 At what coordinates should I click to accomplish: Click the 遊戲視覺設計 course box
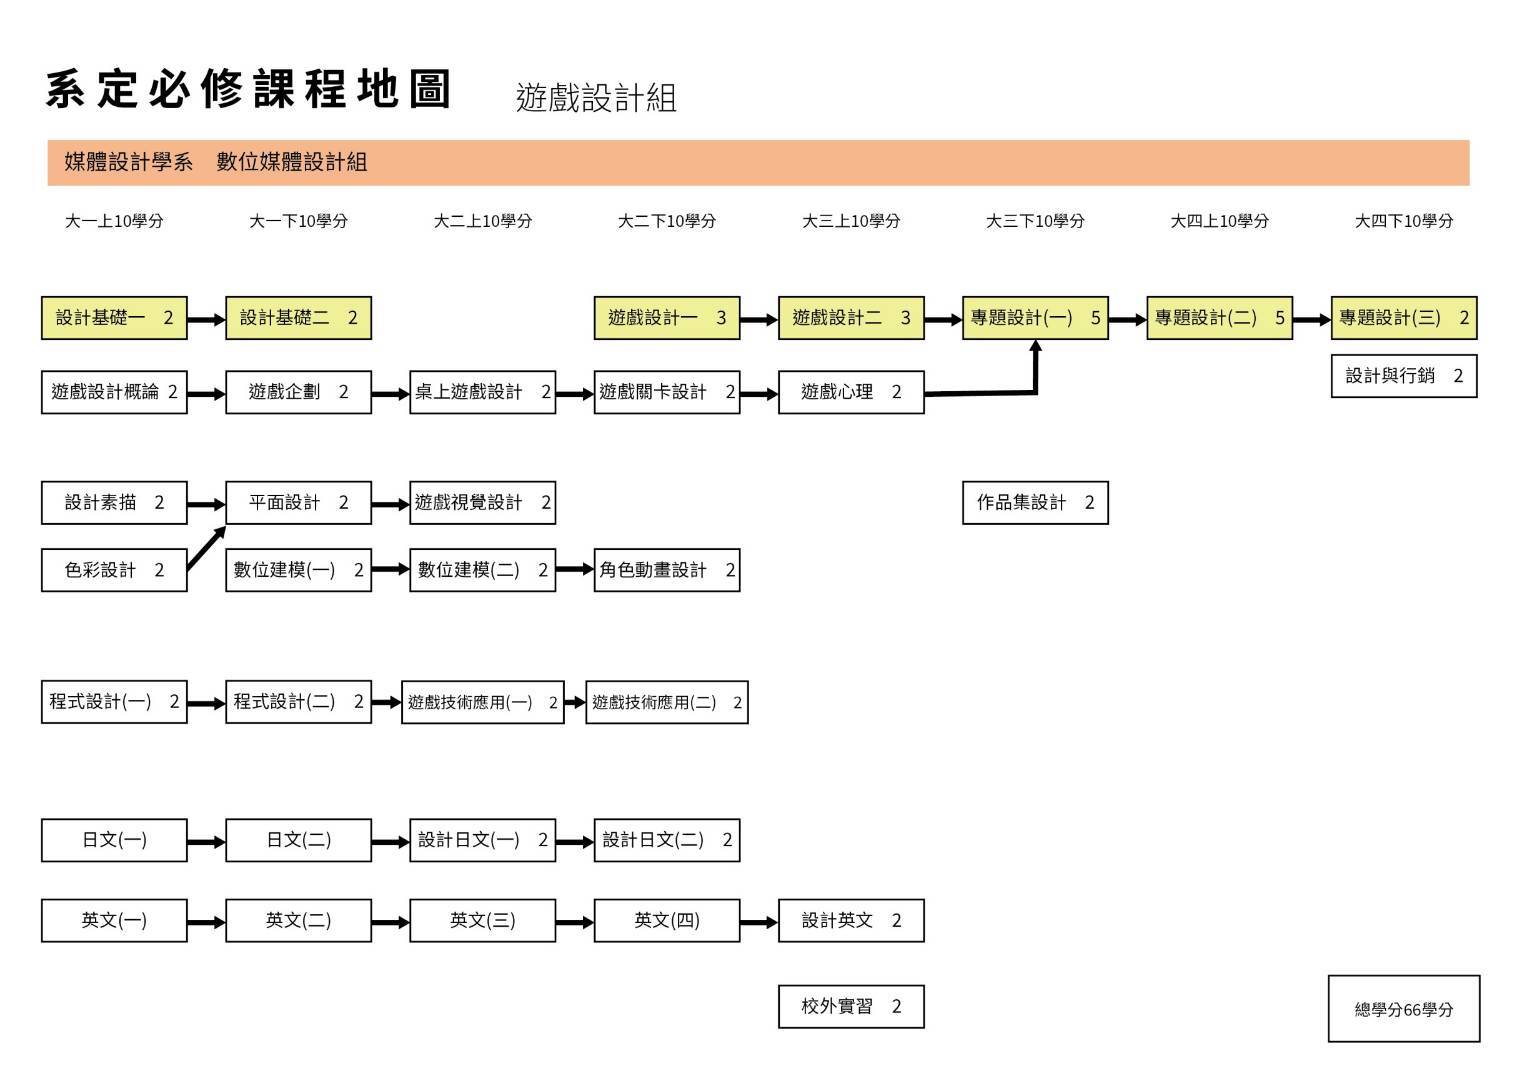pyautogui.click(x=482, y=503)
